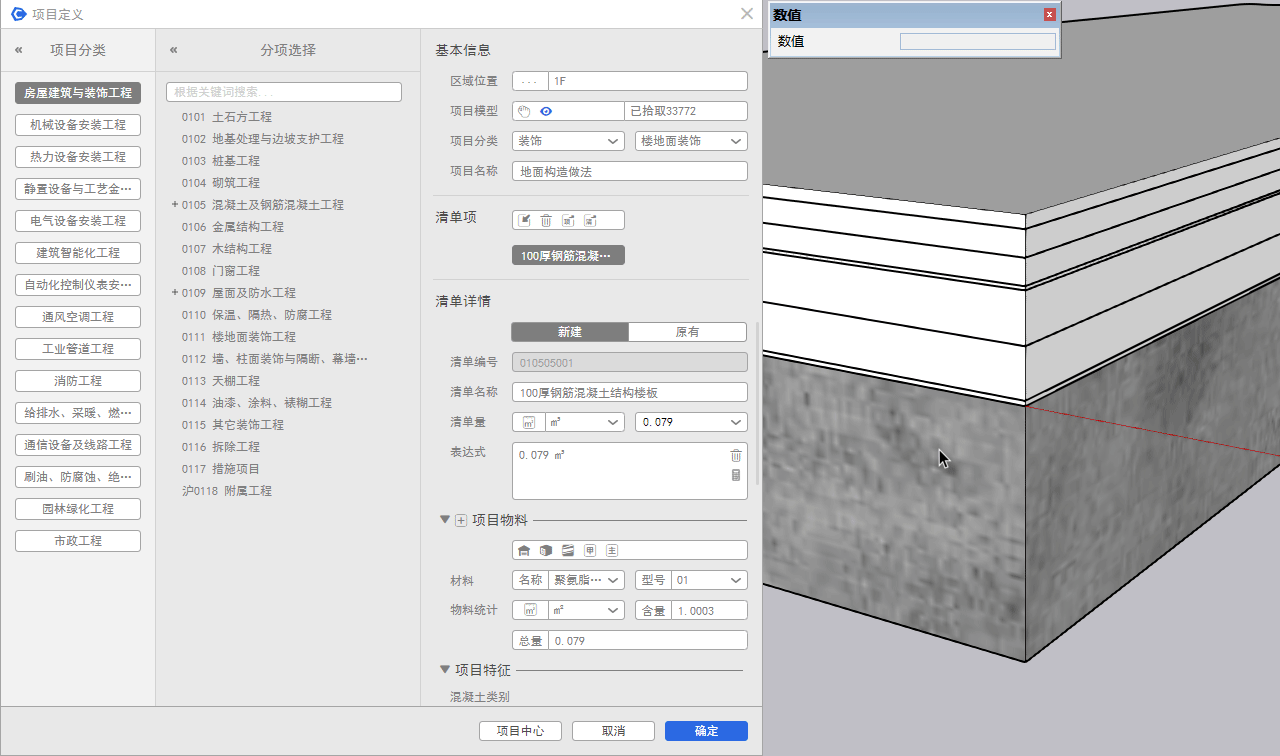
Task: Delete the list item with the 清单项 trash icon
Action: [x=546, y=220]
